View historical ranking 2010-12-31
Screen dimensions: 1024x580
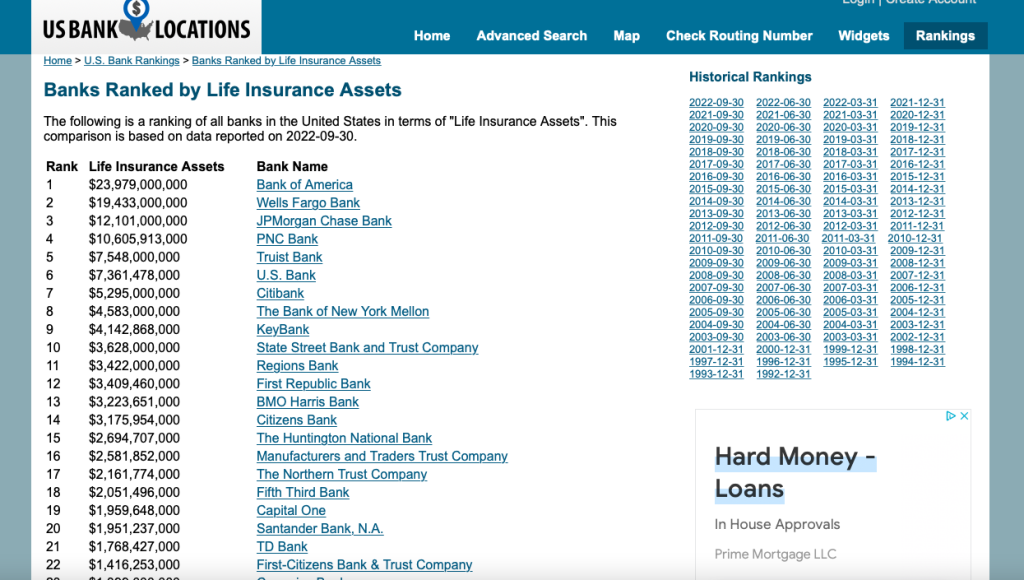pyautogui.click(x=915, y=238)
